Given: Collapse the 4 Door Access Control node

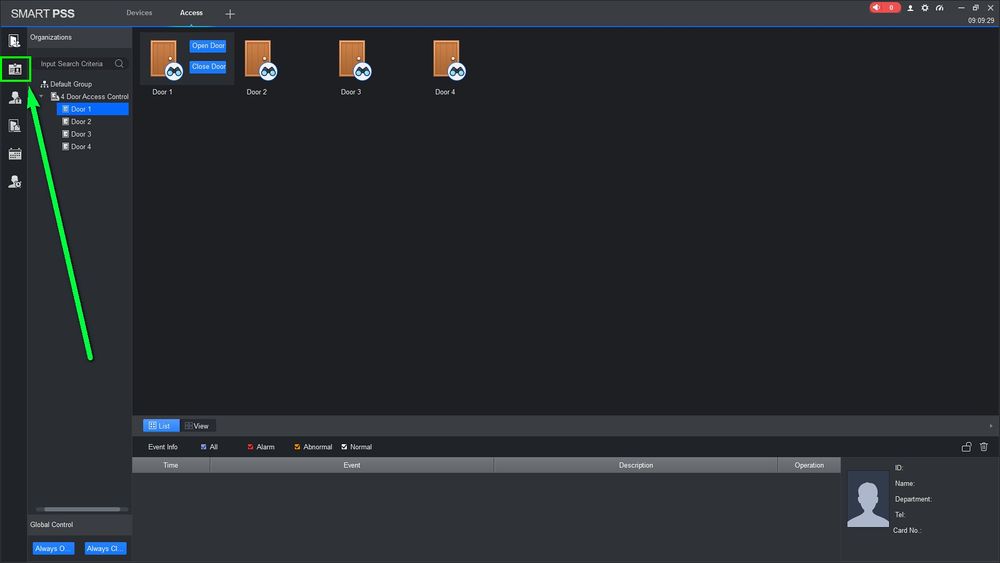Looking at the screenshot, I should [x=41, y=96].
